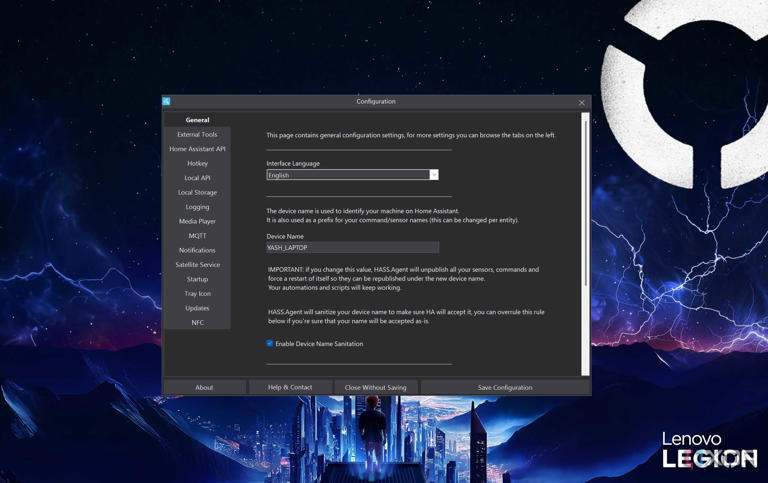
Task: Go to the Local API tab
Action: click(197, 178)
